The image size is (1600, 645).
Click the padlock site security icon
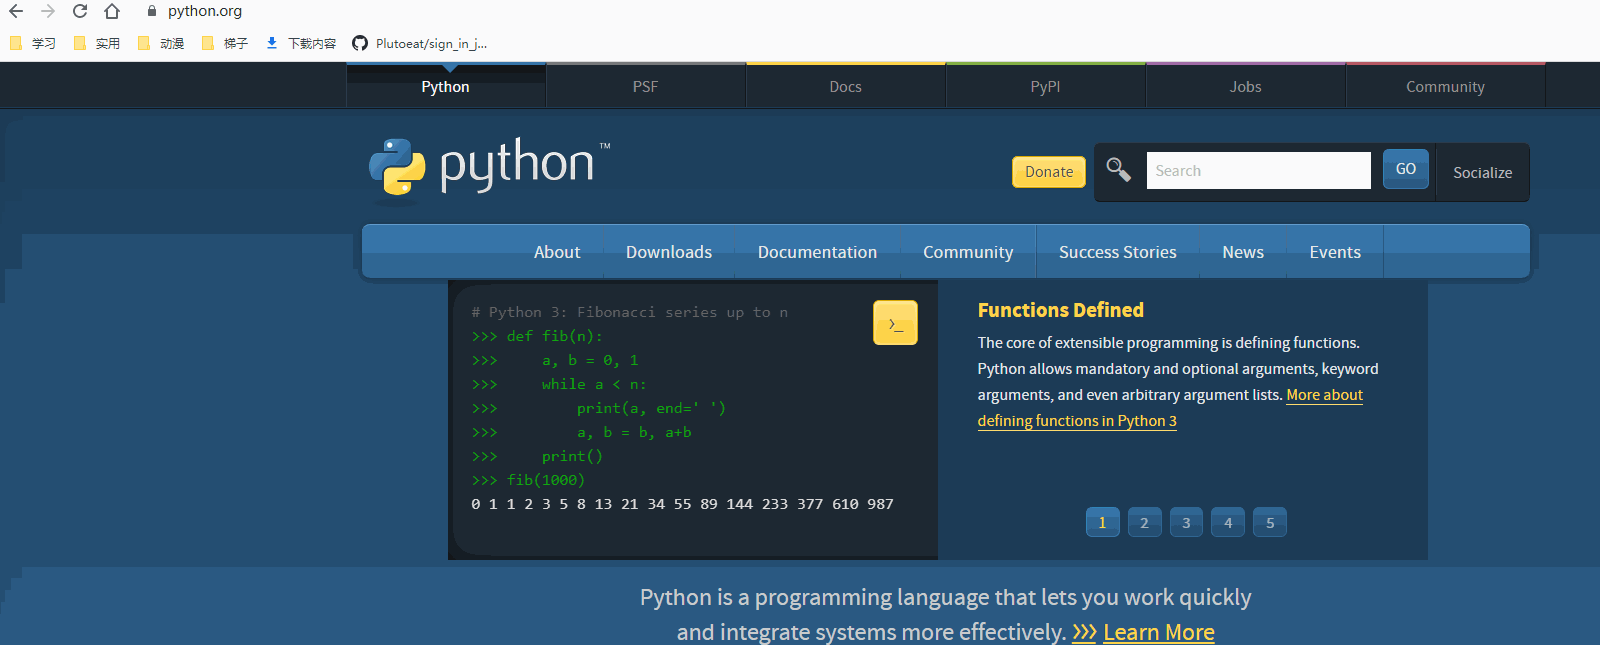point(152,11)
